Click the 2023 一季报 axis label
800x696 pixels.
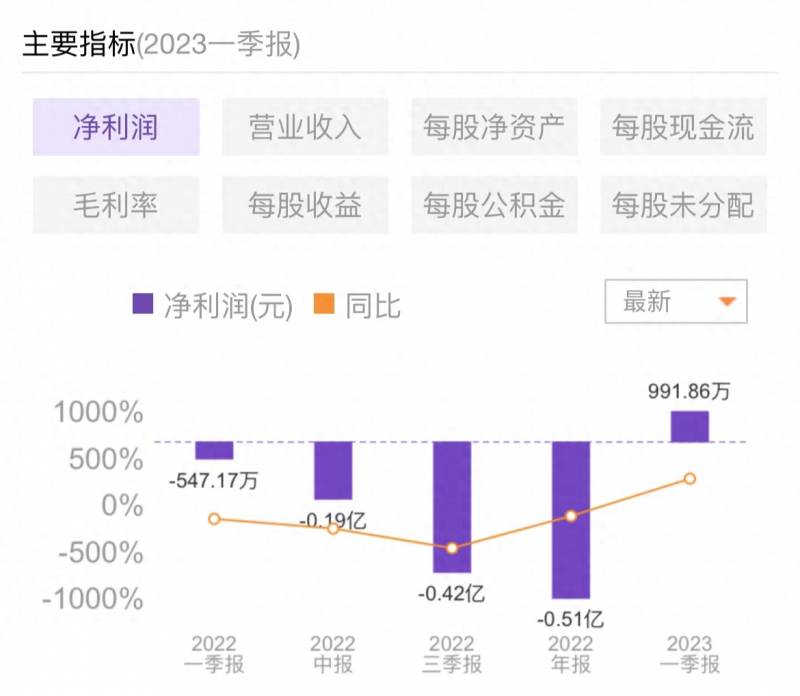pos(689,654)
